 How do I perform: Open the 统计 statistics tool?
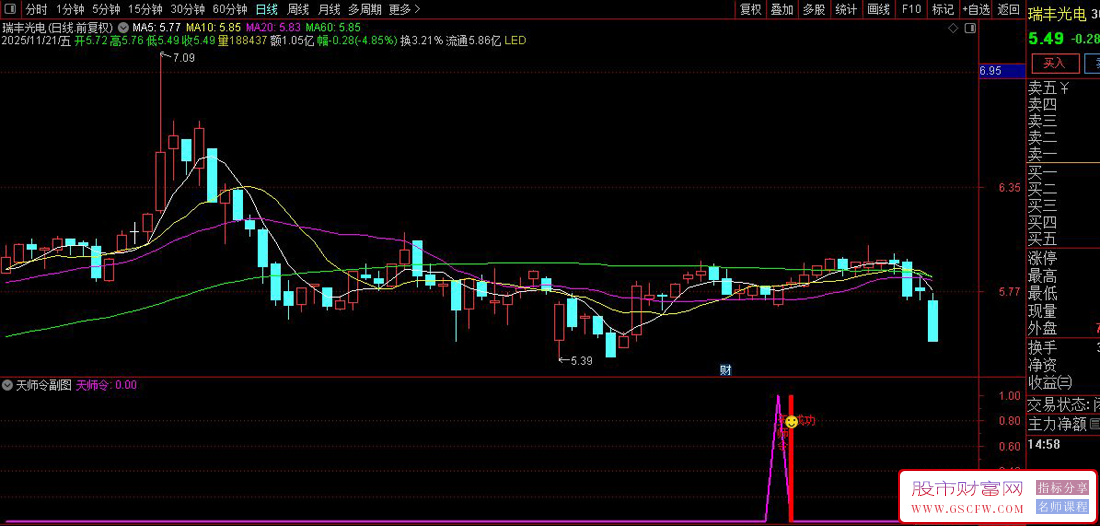coord(846,9)
